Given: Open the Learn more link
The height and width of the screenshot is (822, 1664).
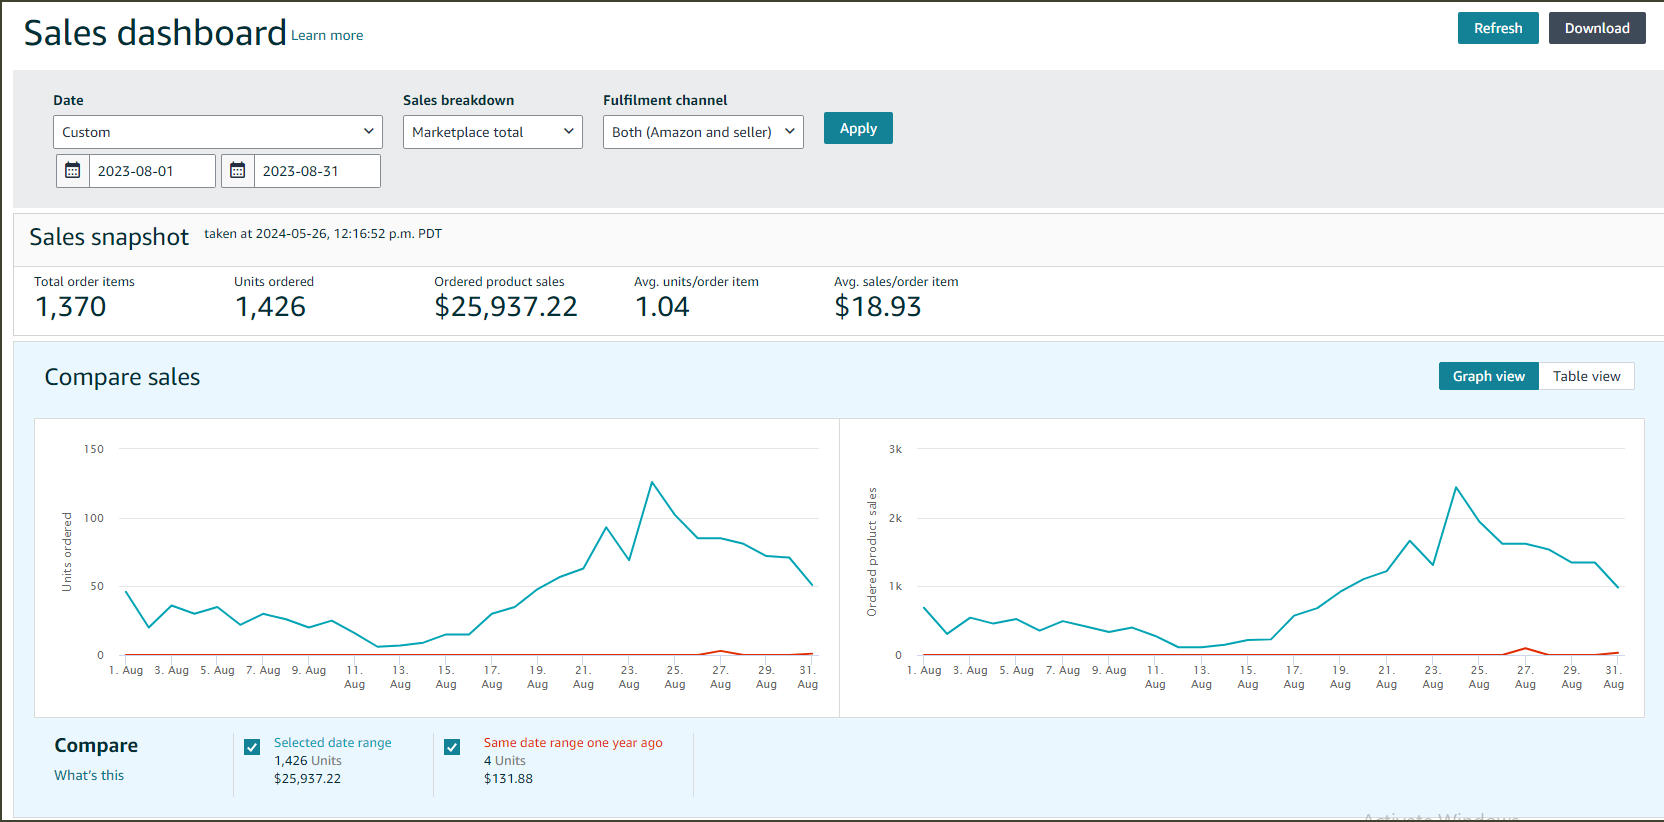Looking at the screenshot, I should tap(327, 35).
